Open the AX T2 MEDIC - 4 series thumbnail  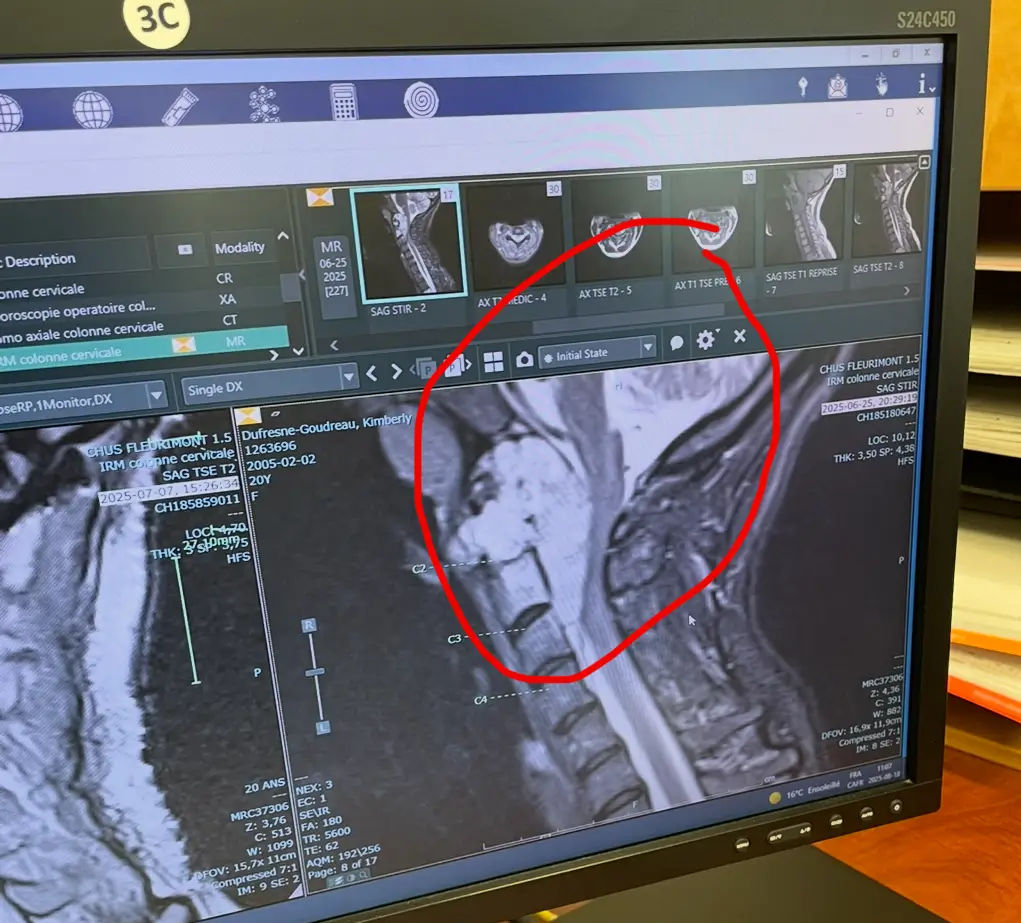tap(514, 237)
